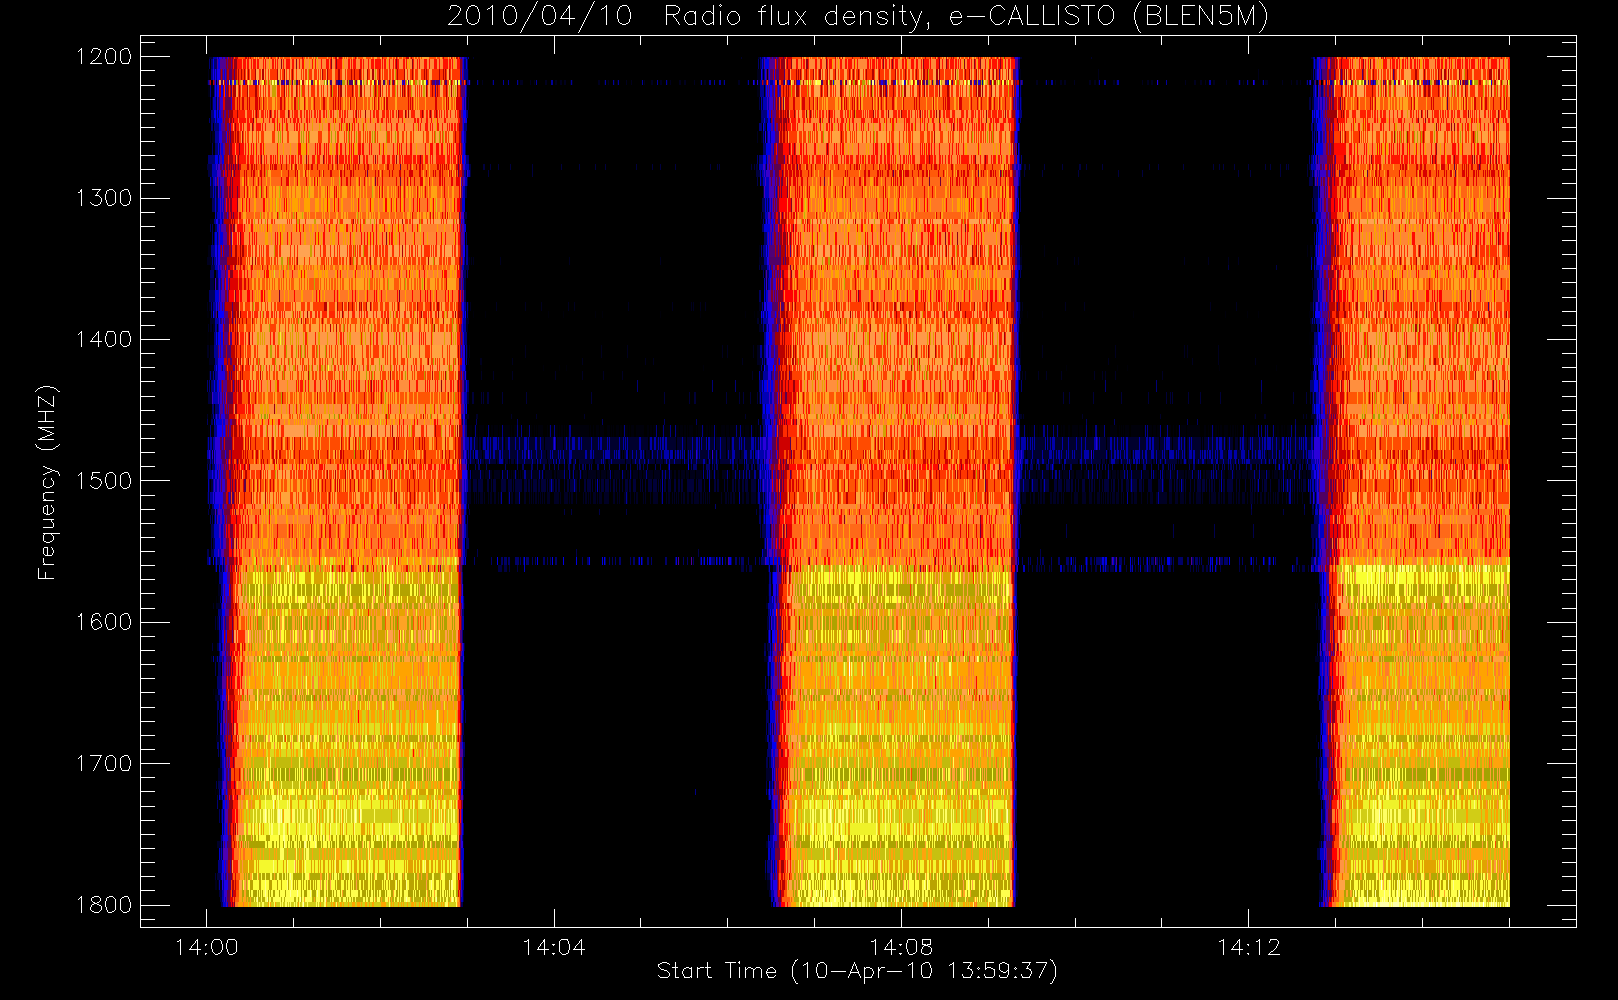Click the 1500 frequency tick label

104,481
